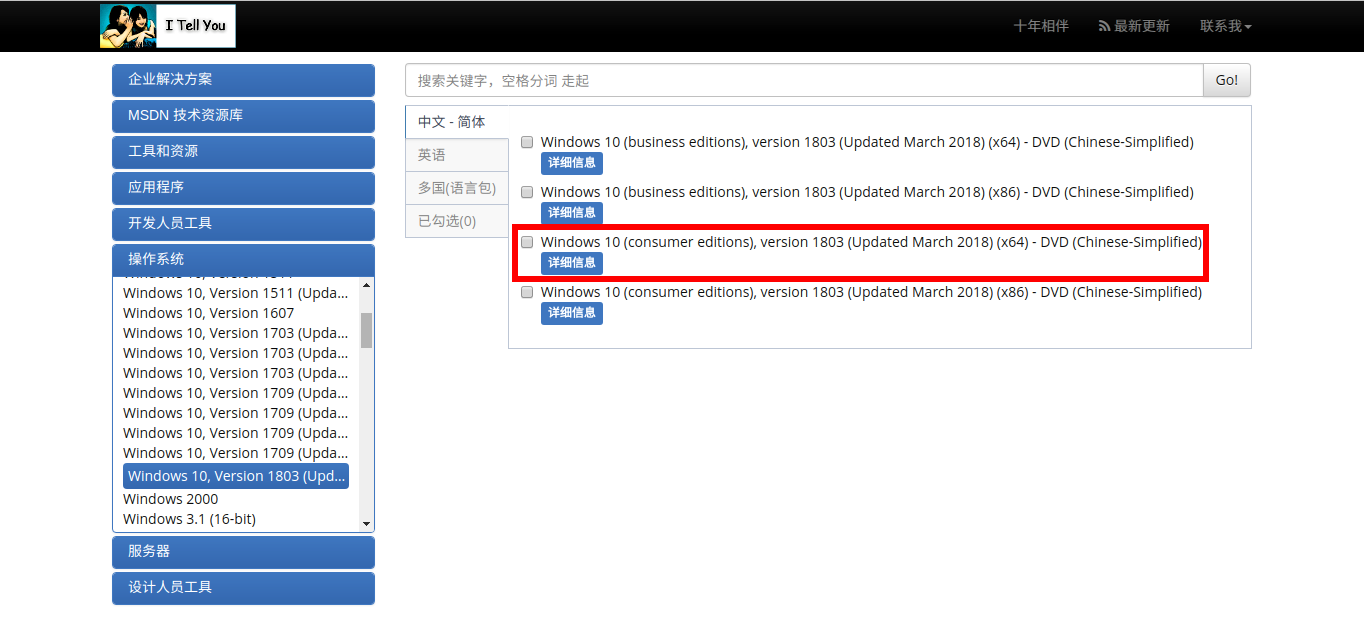Focus the keyword search input field
This screenshot has height=617, width=1364.
[x=804, y=80]
